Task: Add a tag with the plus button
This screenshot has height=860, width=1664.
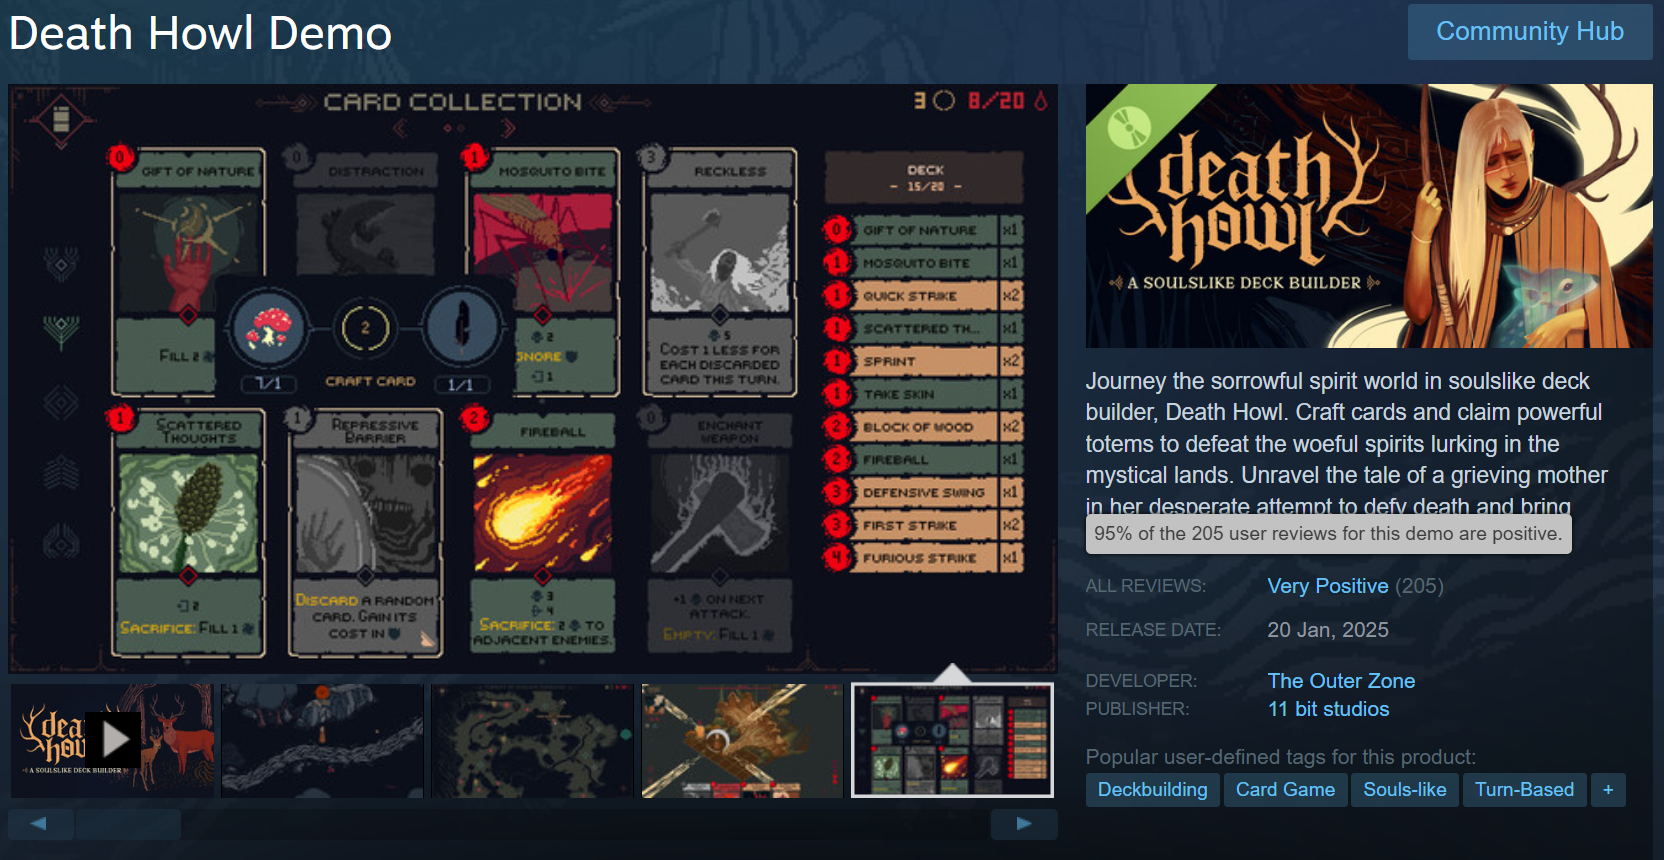Action: [x=1608, y=790]
